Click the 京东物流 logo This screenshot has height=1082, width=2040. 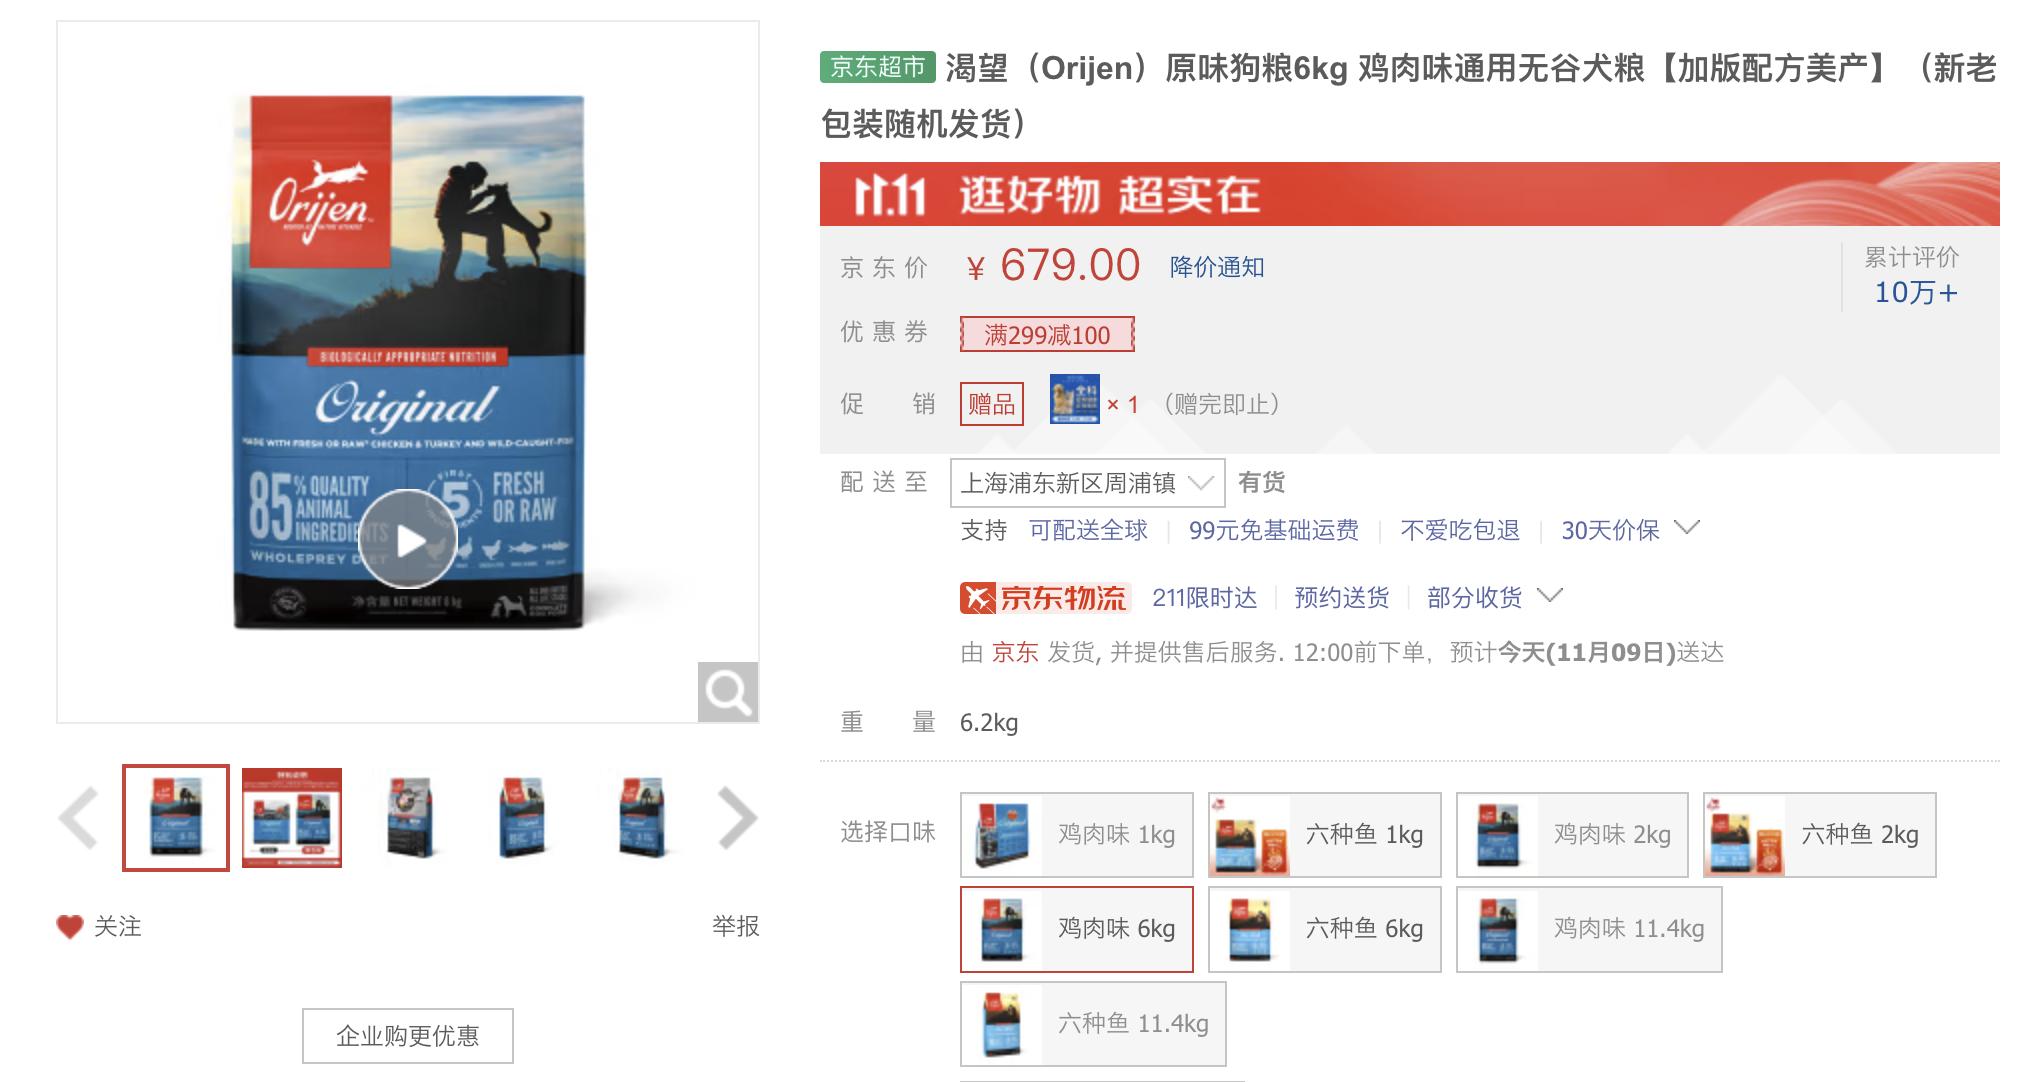click(x=1045, y=598)
